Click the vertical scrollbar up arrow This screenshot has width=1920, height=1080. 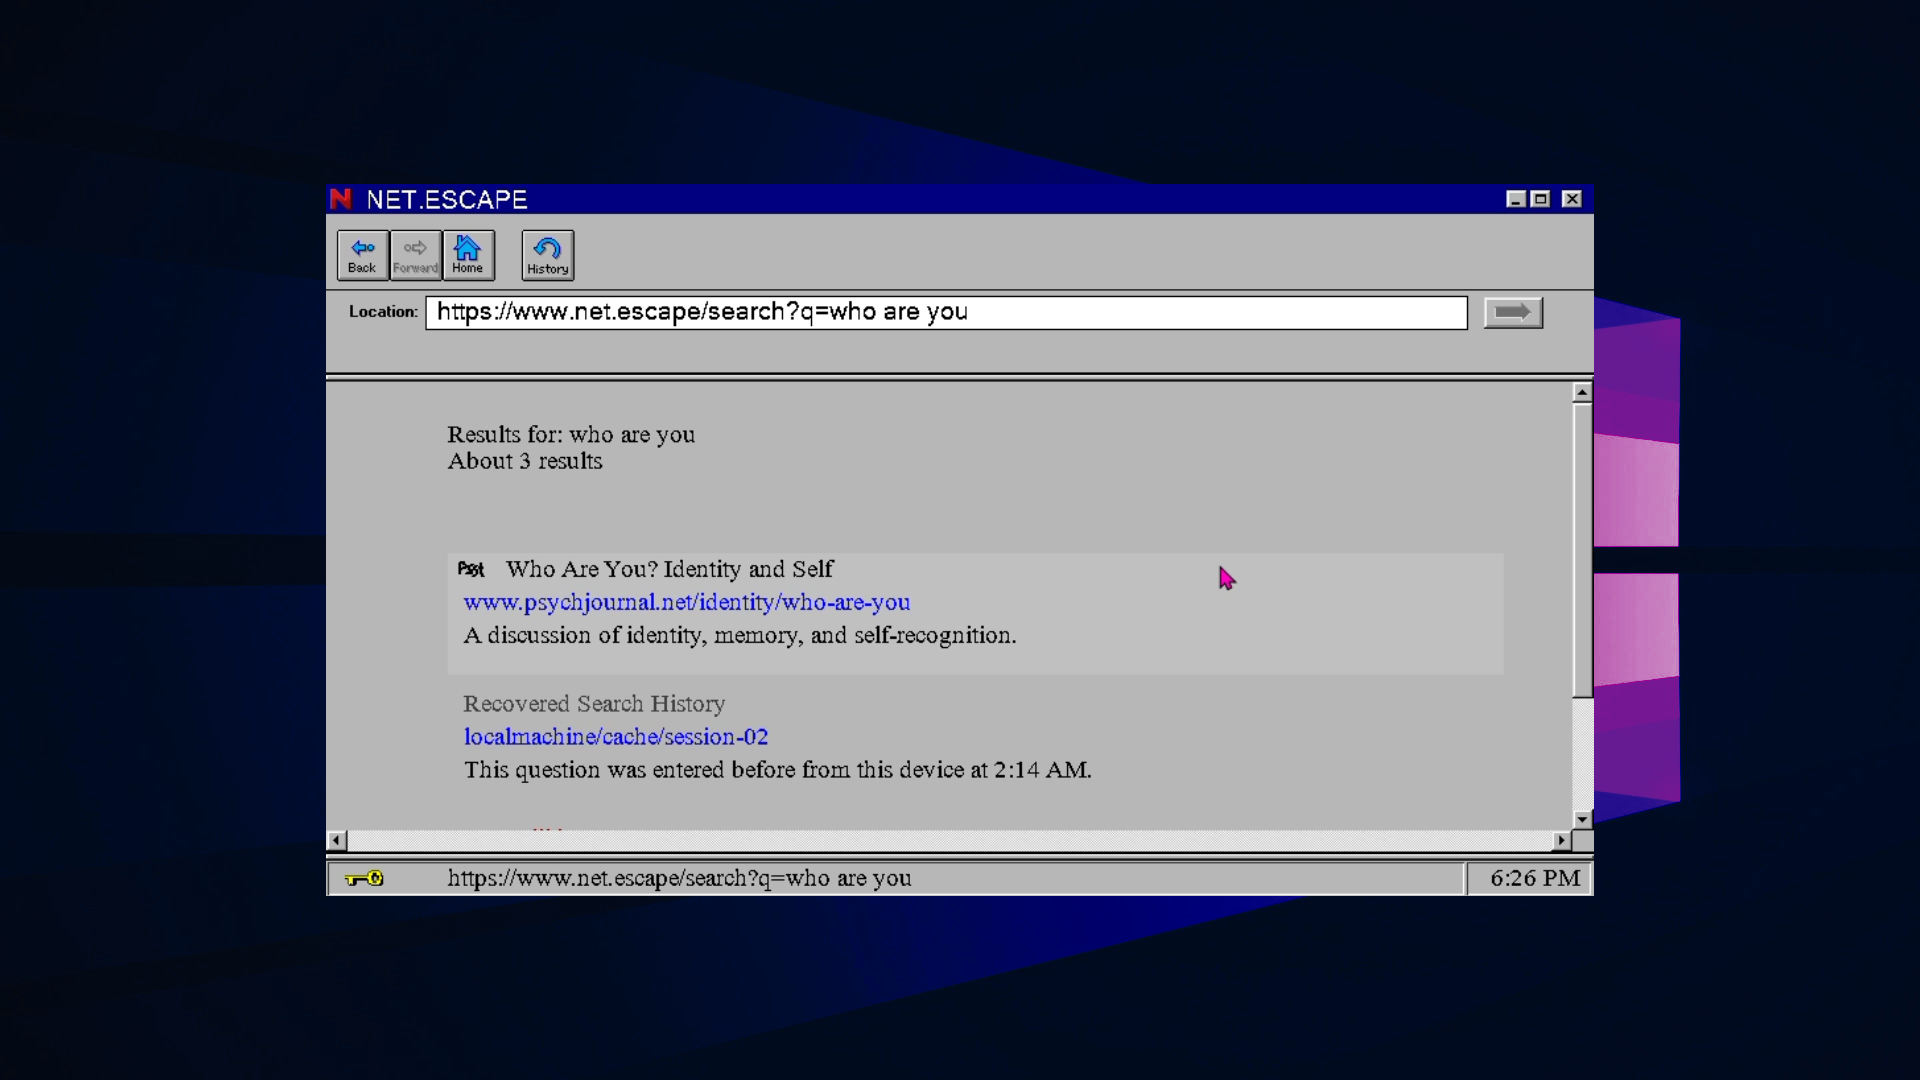(x=1581, y=393)
